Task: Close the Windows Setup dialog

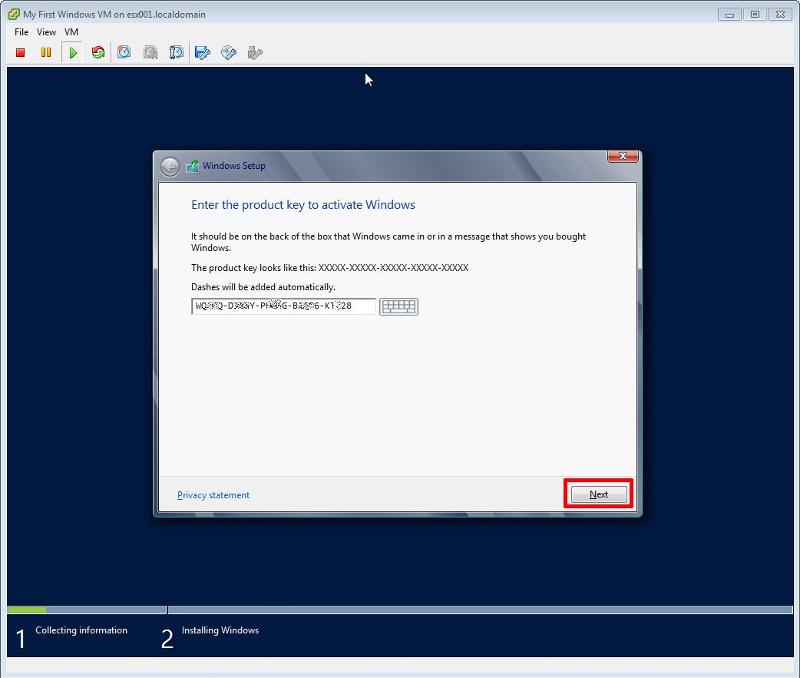Action: pyautogui.click(x=622, y=157)
